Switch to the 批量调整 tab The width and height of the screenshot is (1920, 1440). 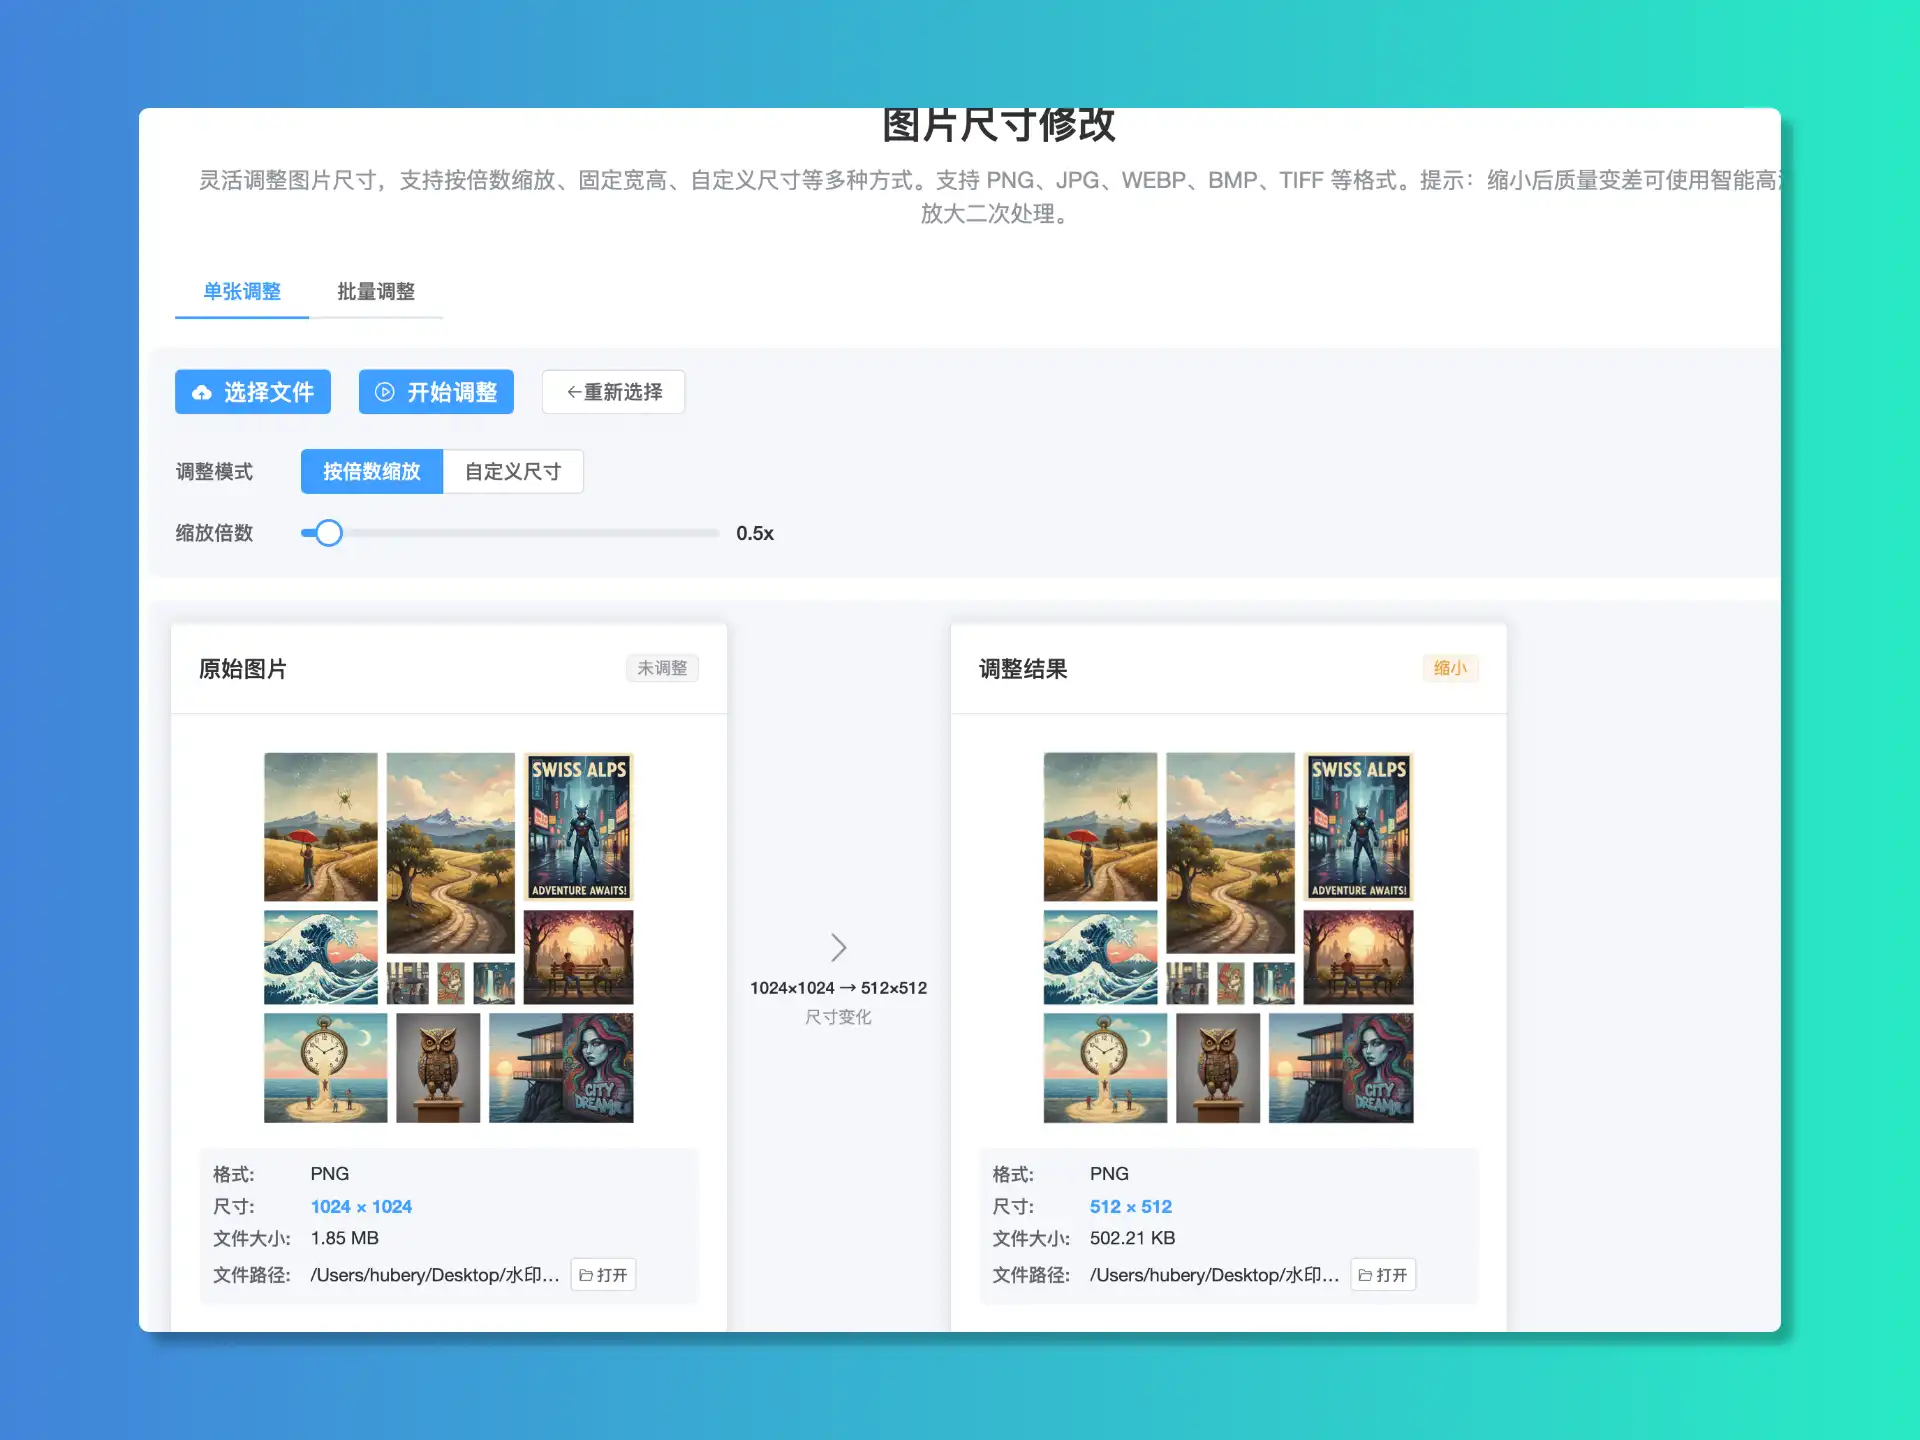376,291
